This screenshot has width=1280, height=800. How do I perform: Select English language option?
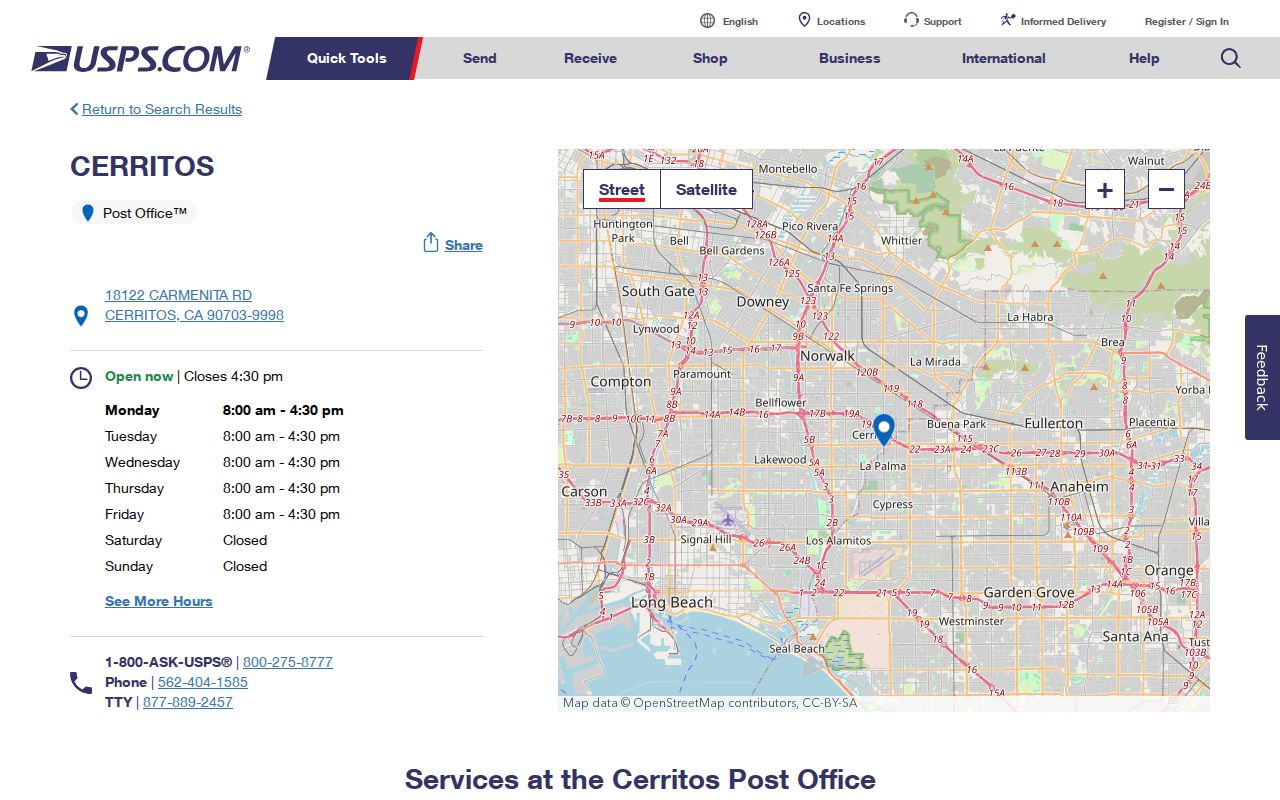(x=740, y=21)
